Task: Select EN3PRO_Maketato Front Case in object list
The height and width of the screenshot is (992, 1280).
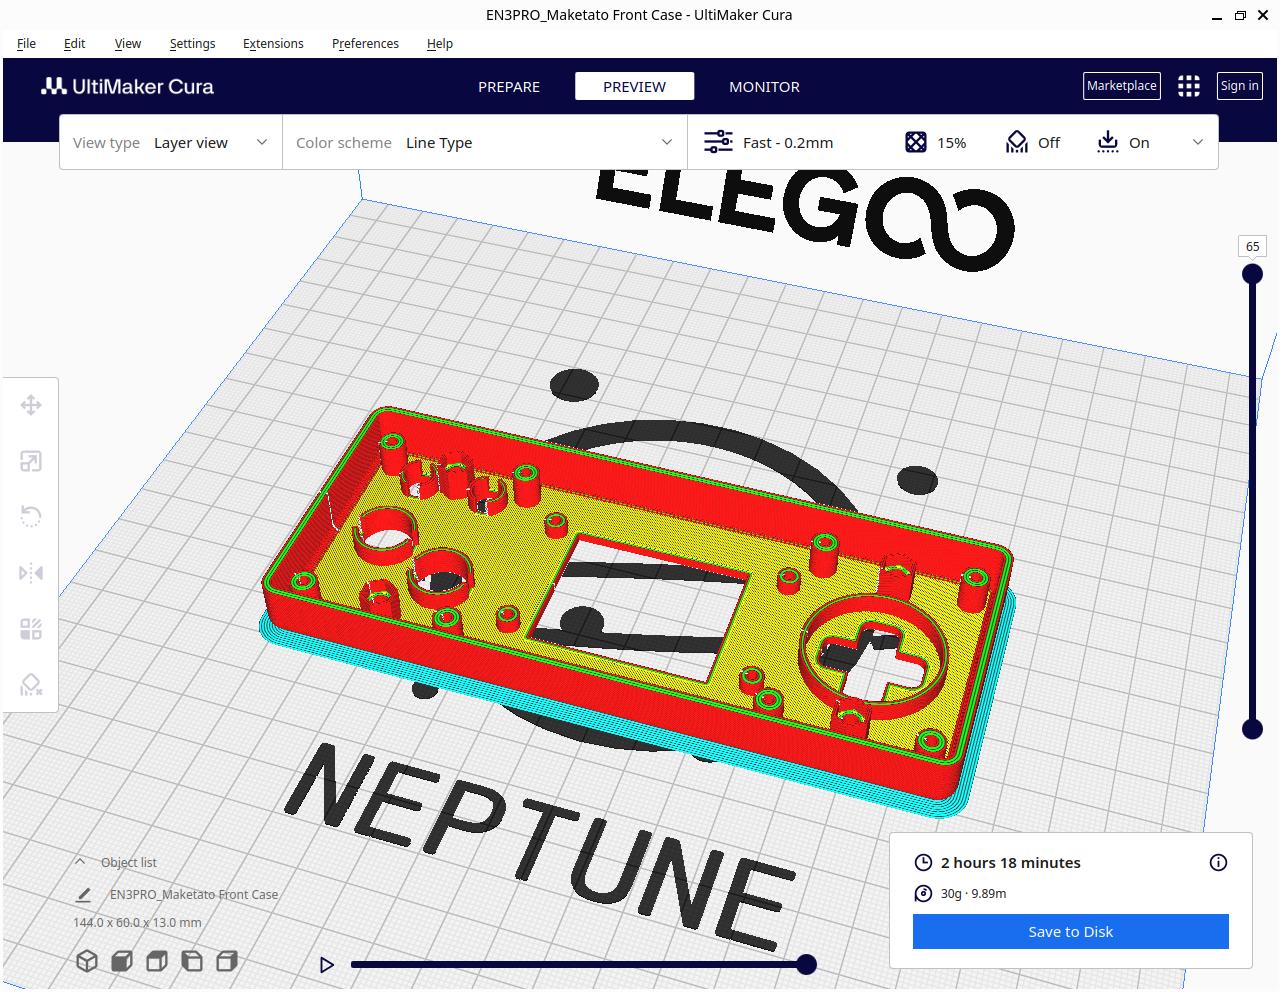Action: point(194,895)
